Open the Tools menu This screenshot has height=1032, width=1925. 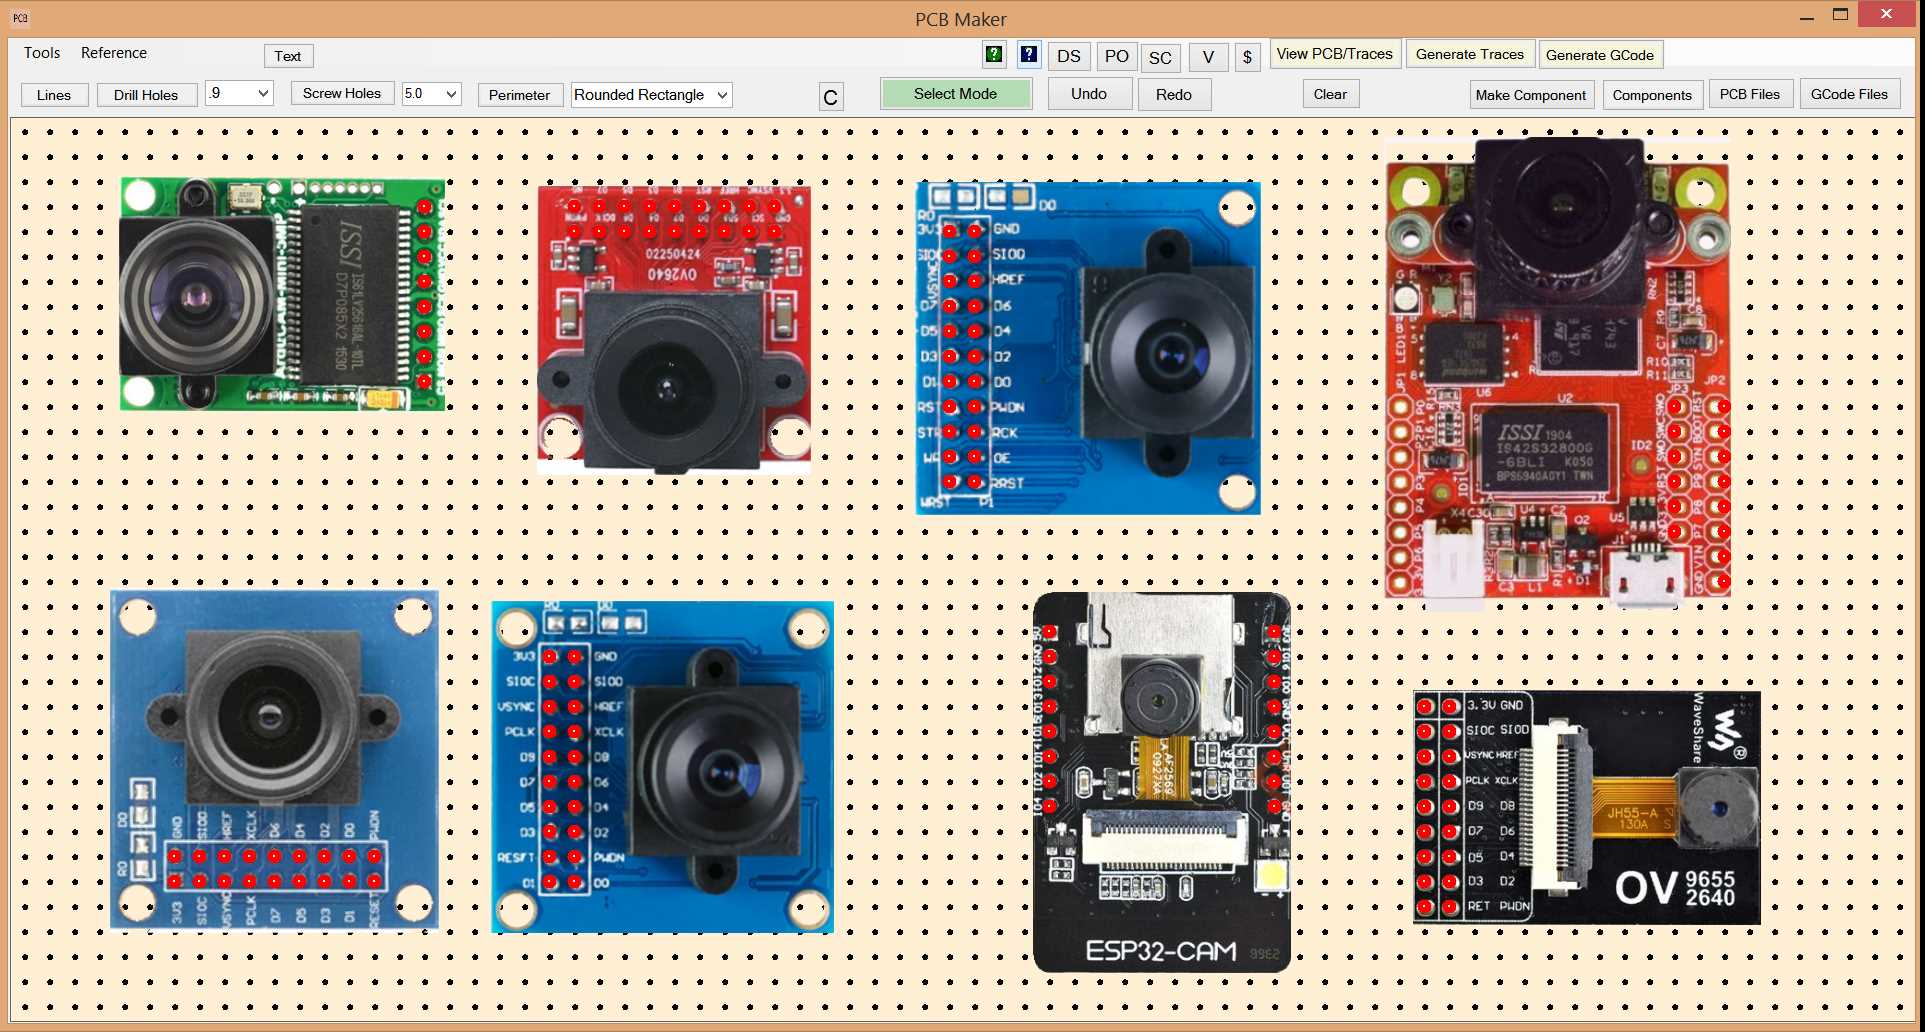pos(42,53)
